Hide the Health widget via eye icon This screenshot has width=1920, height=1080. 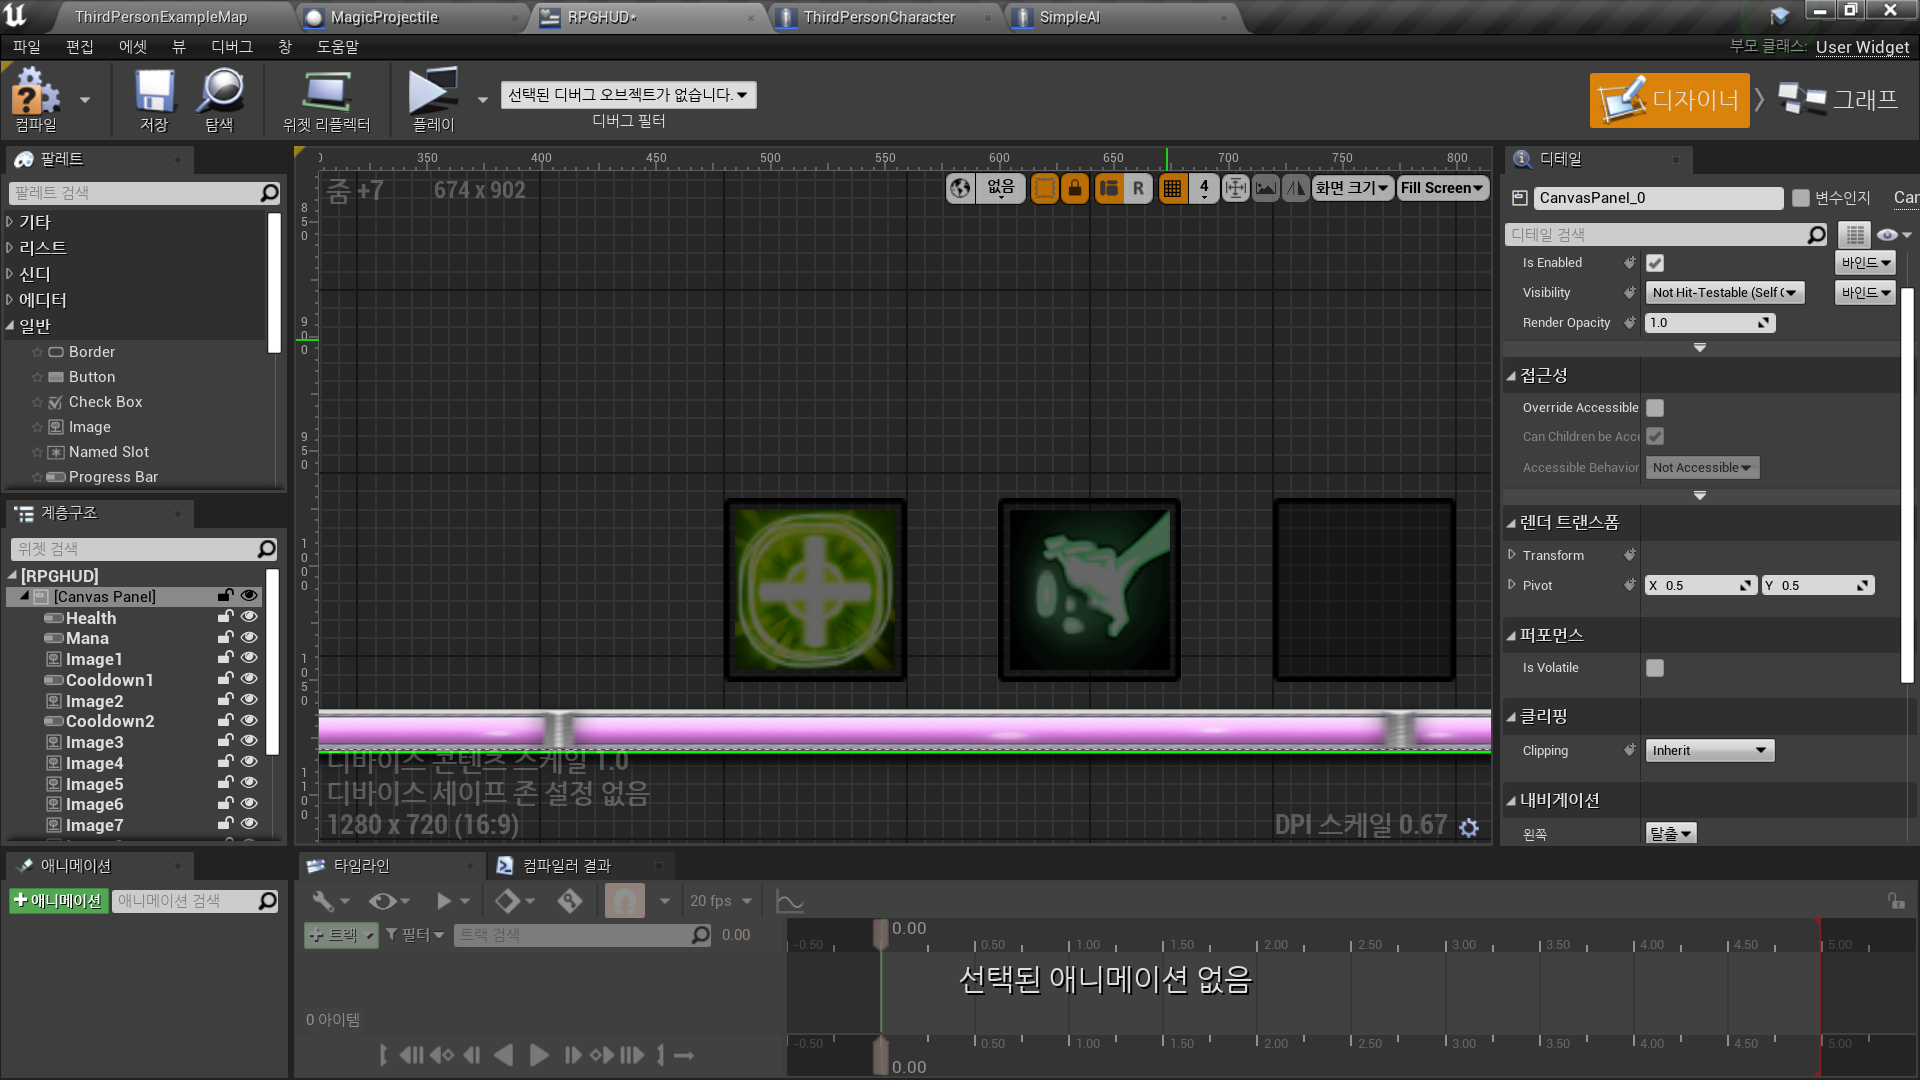(x=249, y=617)
